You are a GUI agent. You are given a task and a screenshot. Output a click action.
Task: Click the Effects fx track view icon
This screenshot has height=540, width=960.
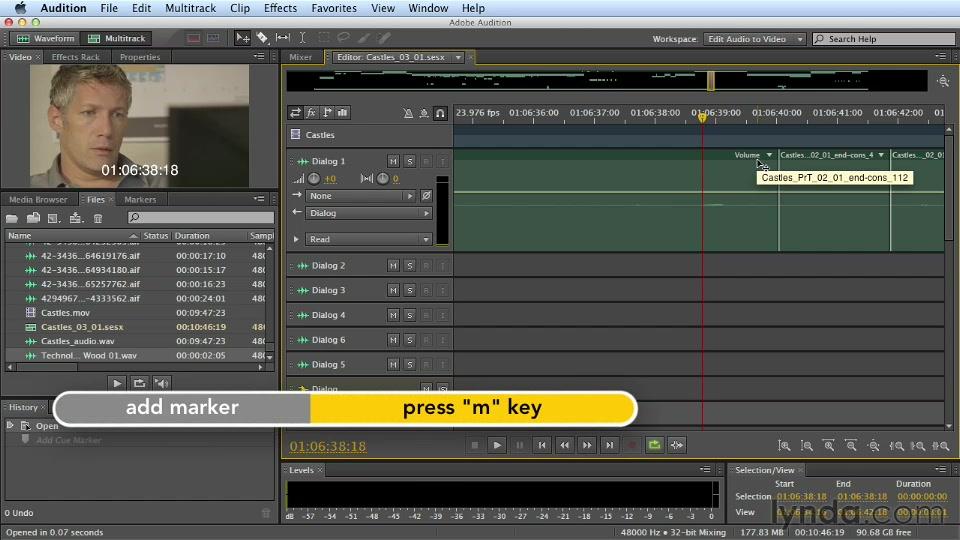311,113
